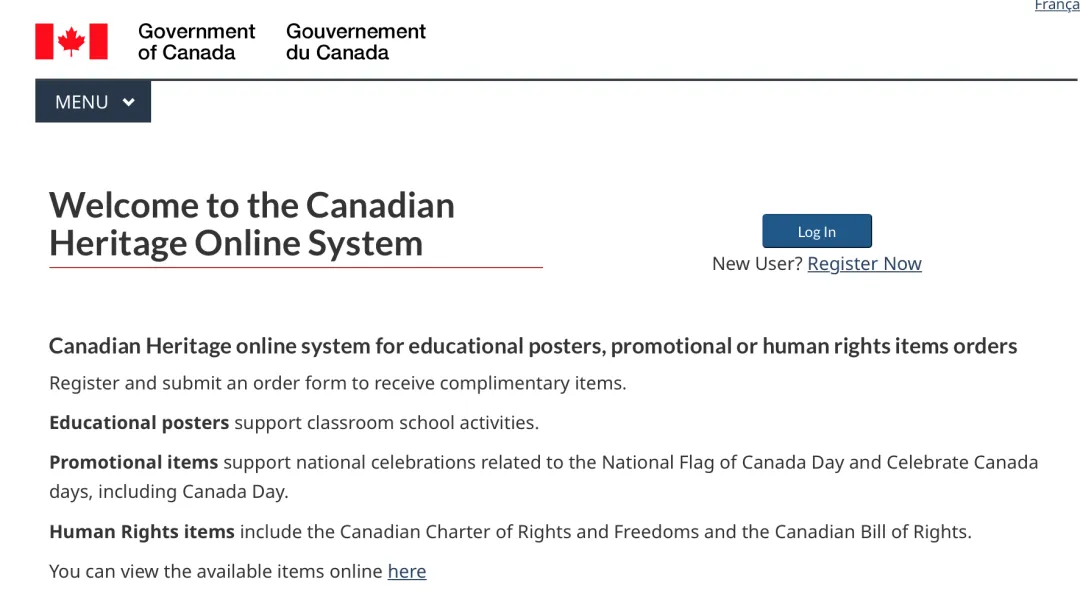Click the 'New User?' text
The width and height of the screenshot is (1080, 607).
[757, 264]
